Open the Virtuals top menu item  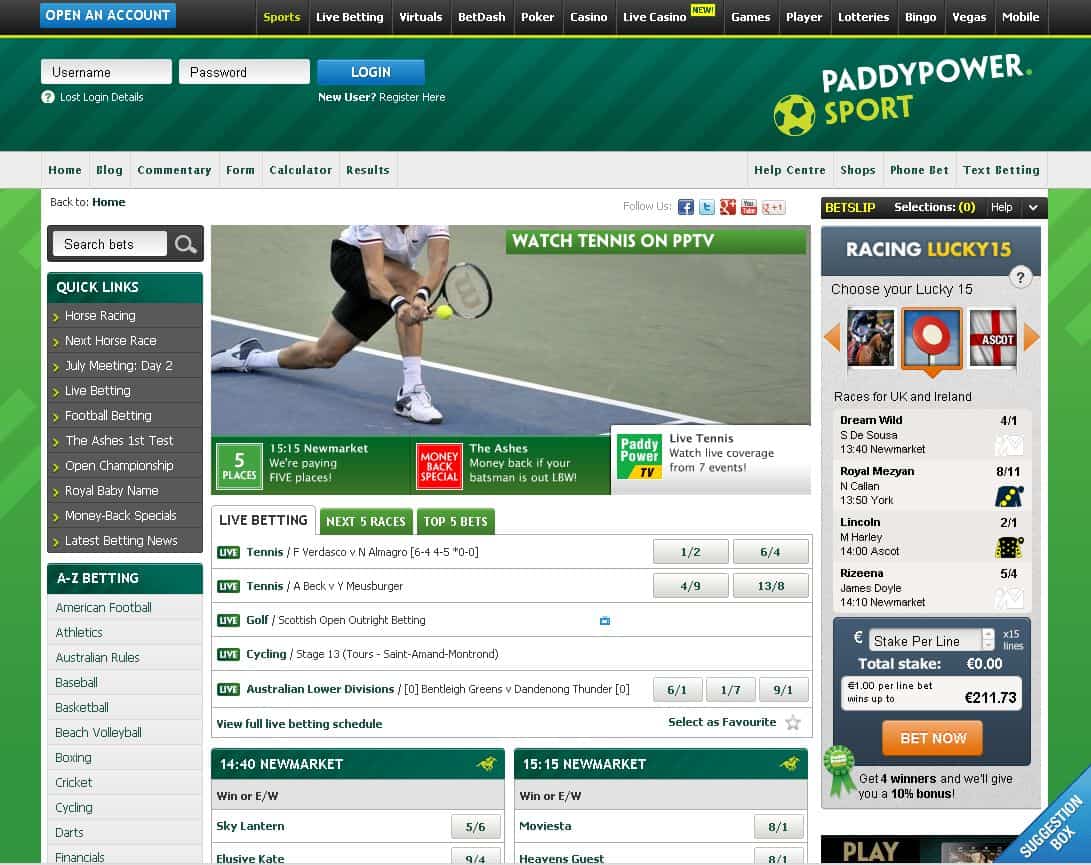[420, 17]
